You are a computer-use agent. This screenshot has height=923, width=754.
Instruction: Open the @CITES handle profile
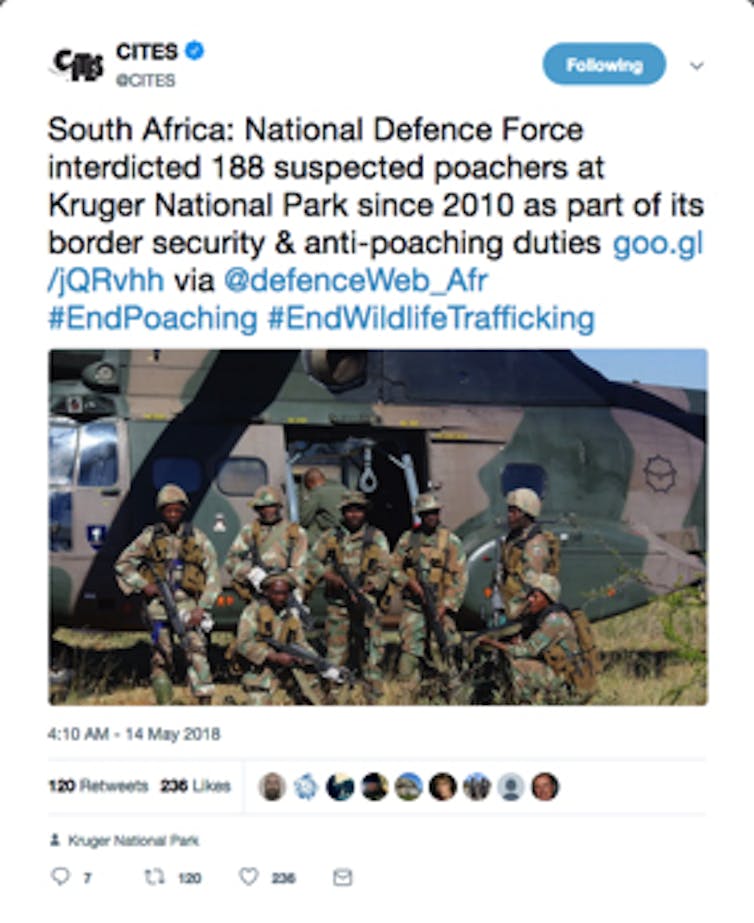point(145,80)
